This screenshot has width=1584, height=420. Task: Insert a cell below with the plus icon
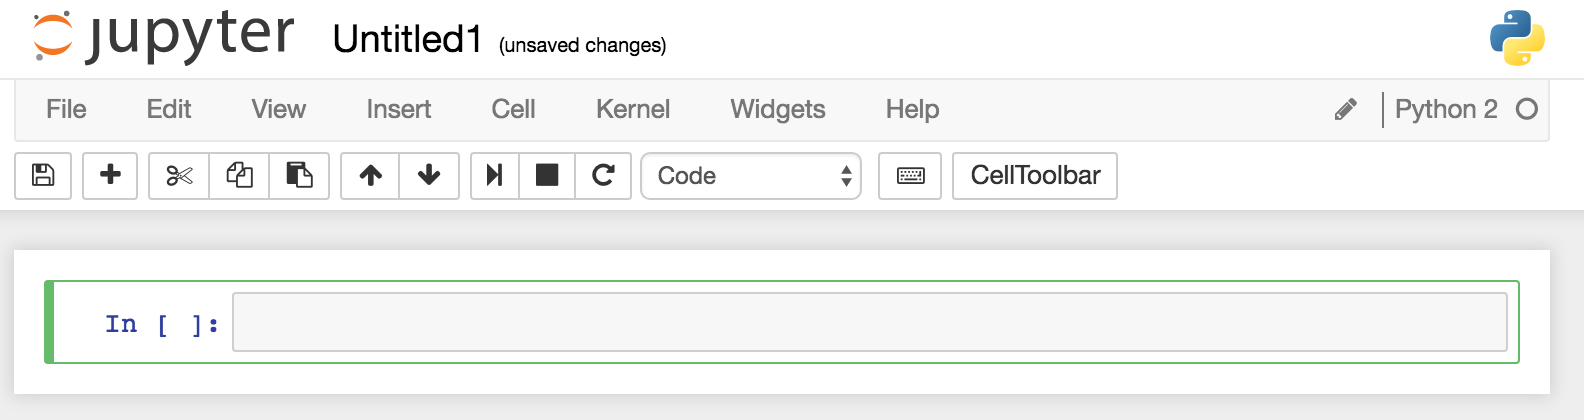click(110, 176)
